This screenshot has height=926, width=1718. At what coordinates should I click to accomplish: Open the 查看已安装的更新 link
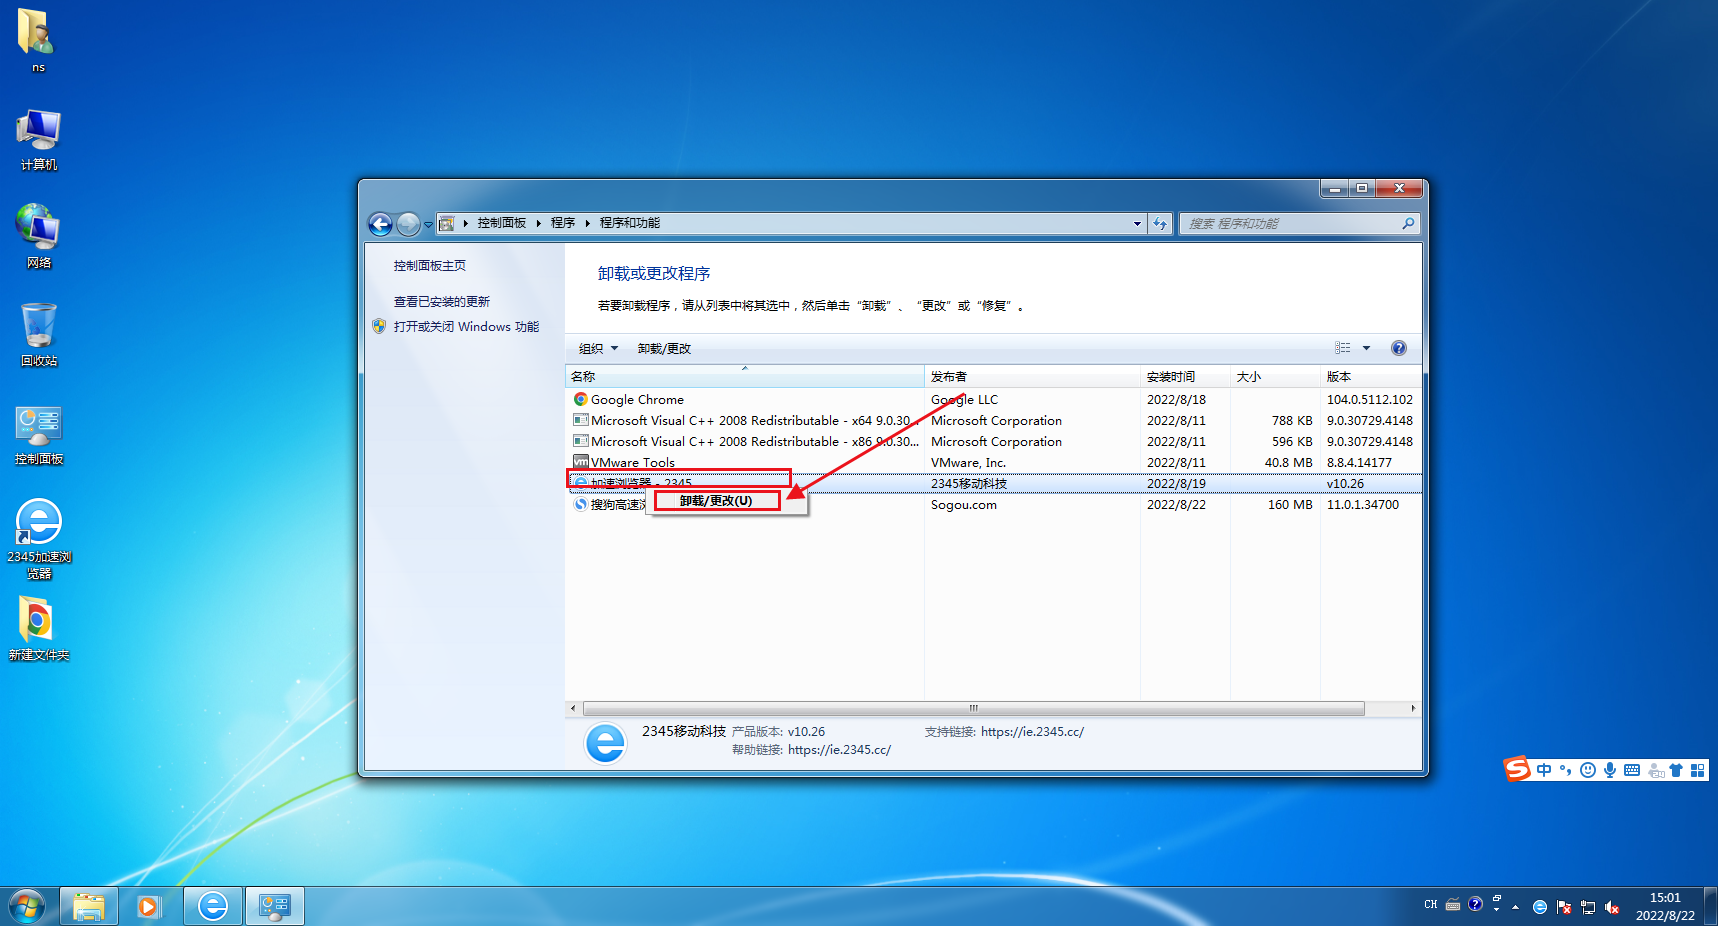coord(442,302)
